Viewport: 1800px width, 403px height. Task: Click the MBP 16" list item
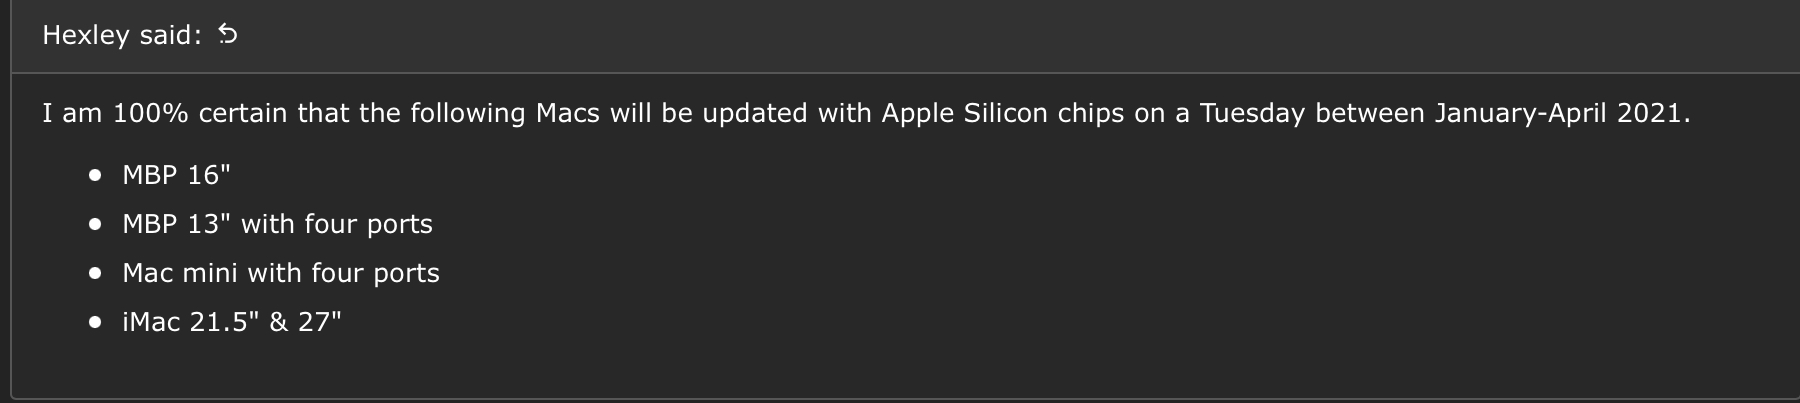(176, 175)
